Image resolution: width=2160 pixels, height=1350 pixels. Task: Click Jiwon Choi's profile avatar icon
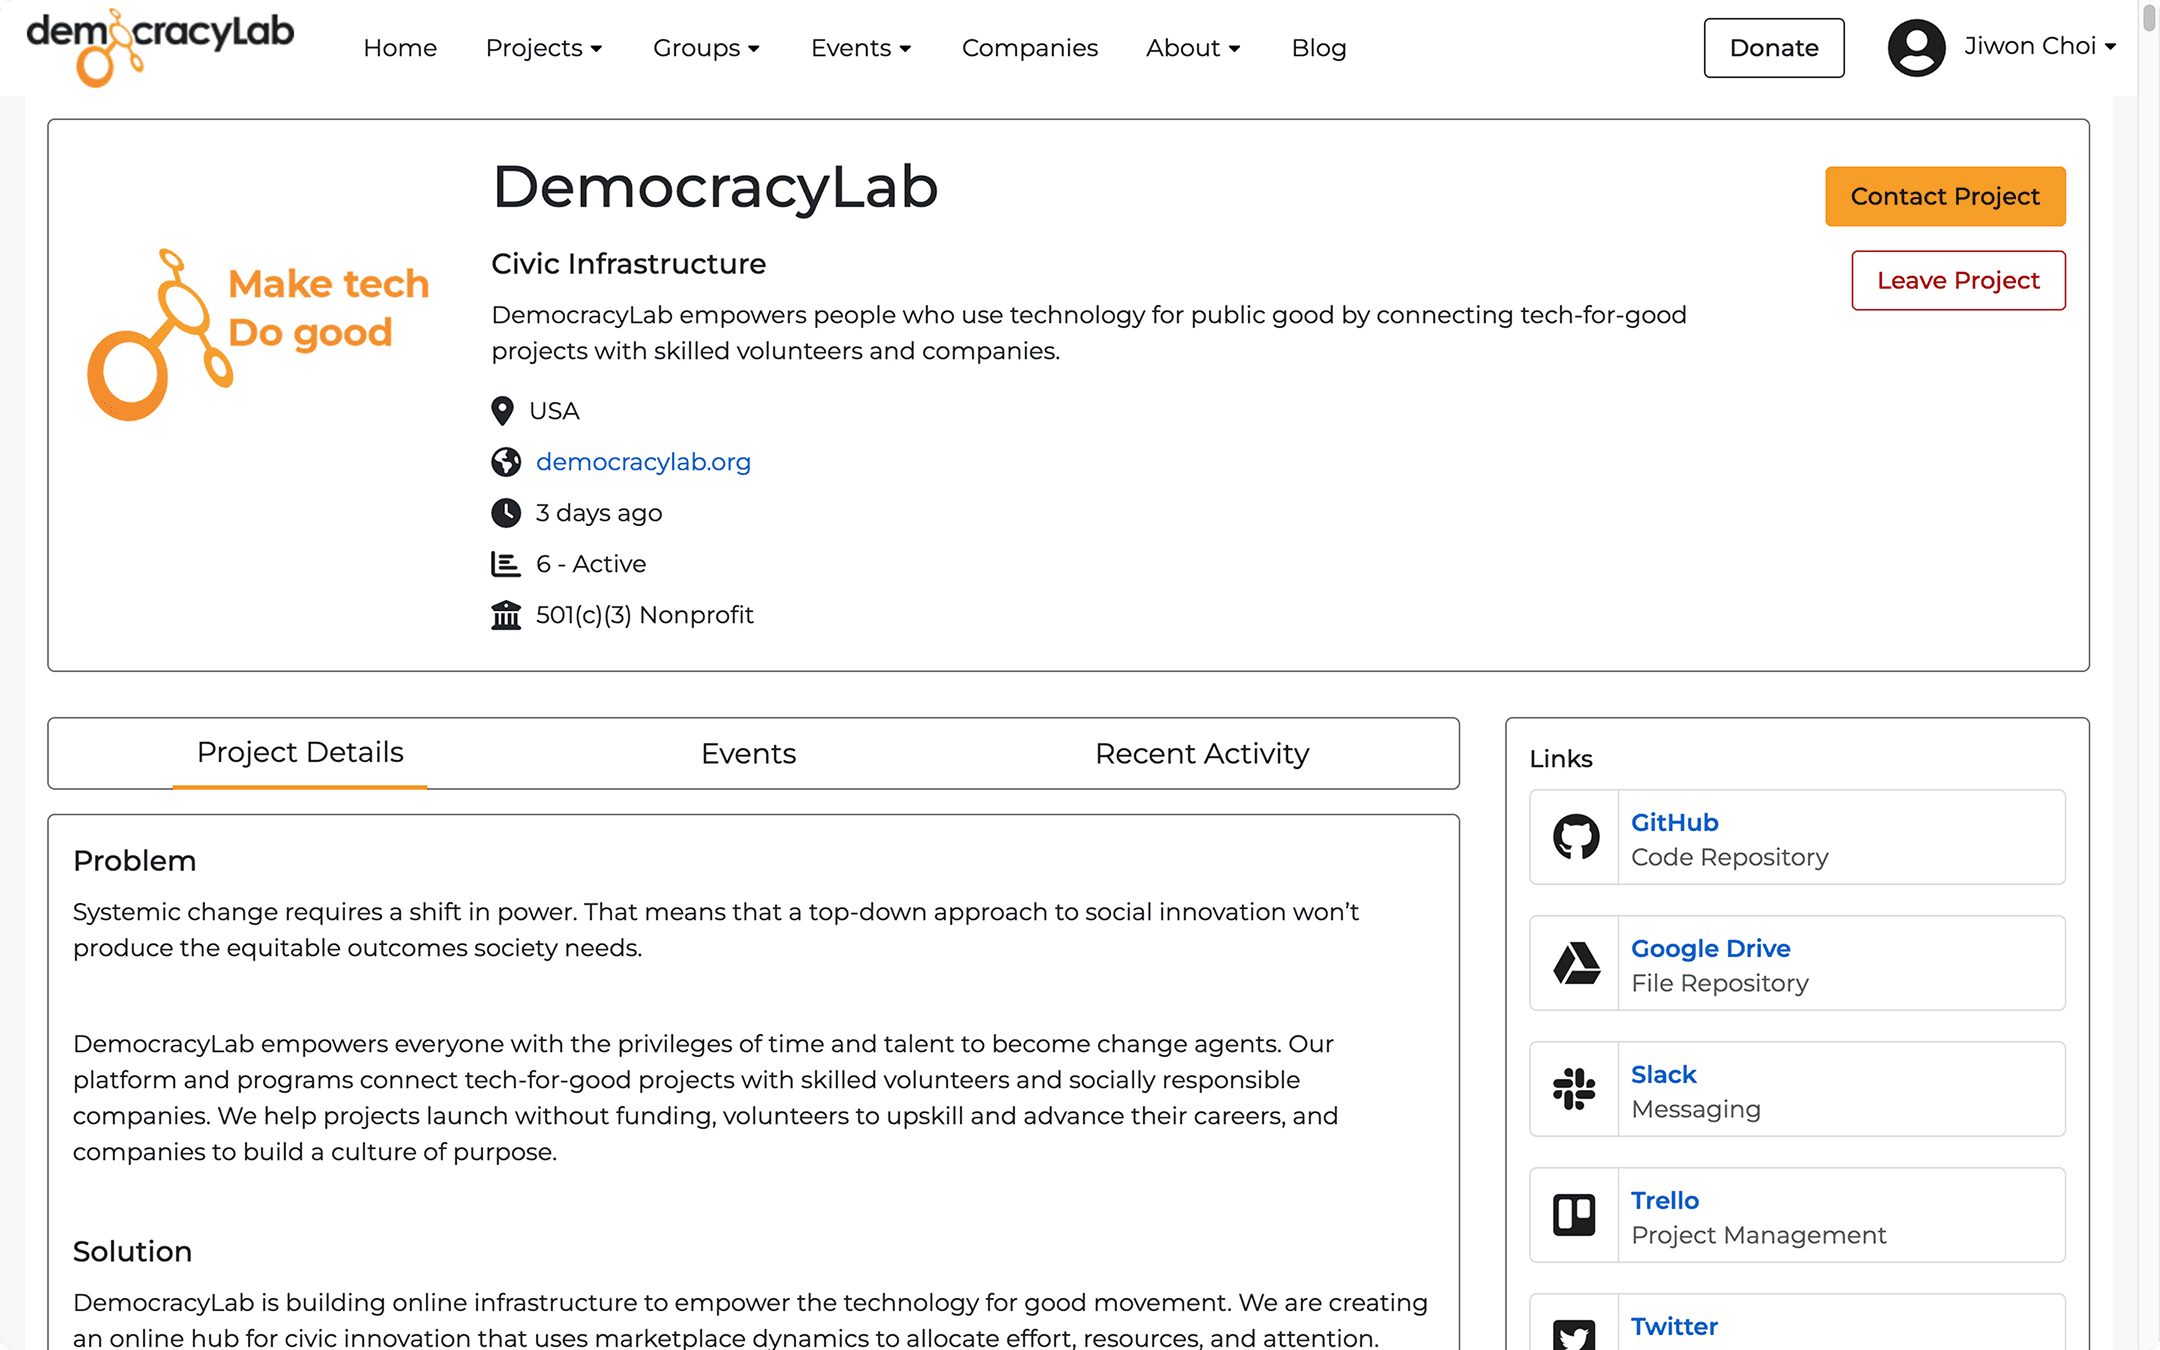(1916, 47)
